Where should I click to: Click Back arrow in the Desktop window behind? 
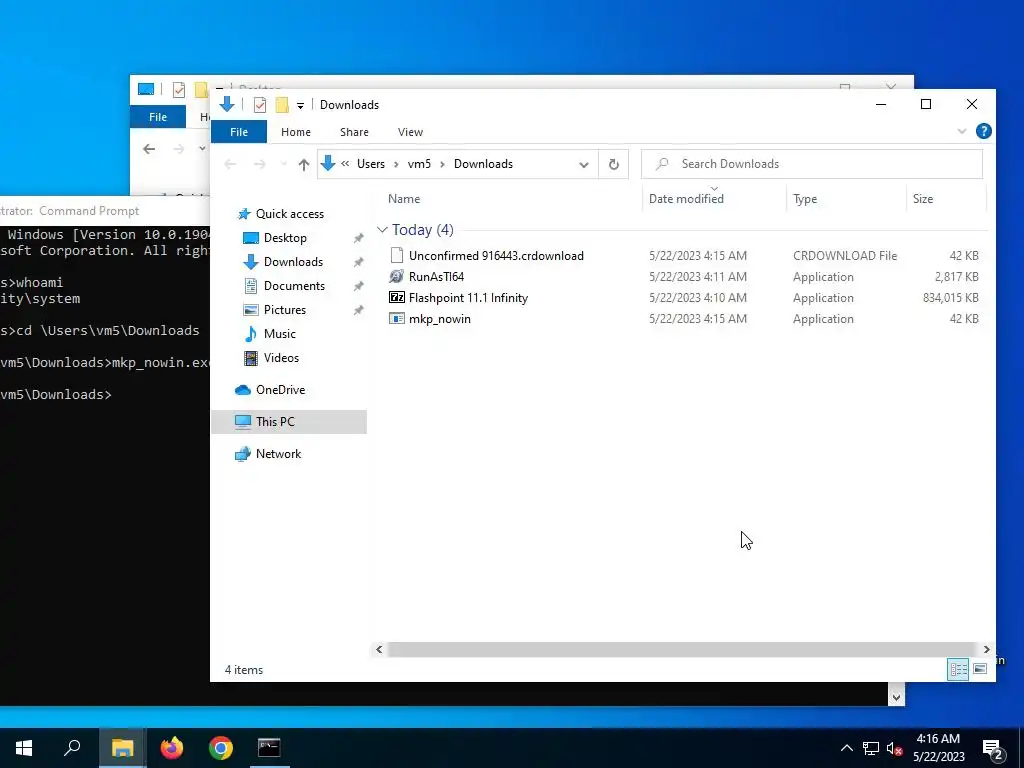(149, 150)
